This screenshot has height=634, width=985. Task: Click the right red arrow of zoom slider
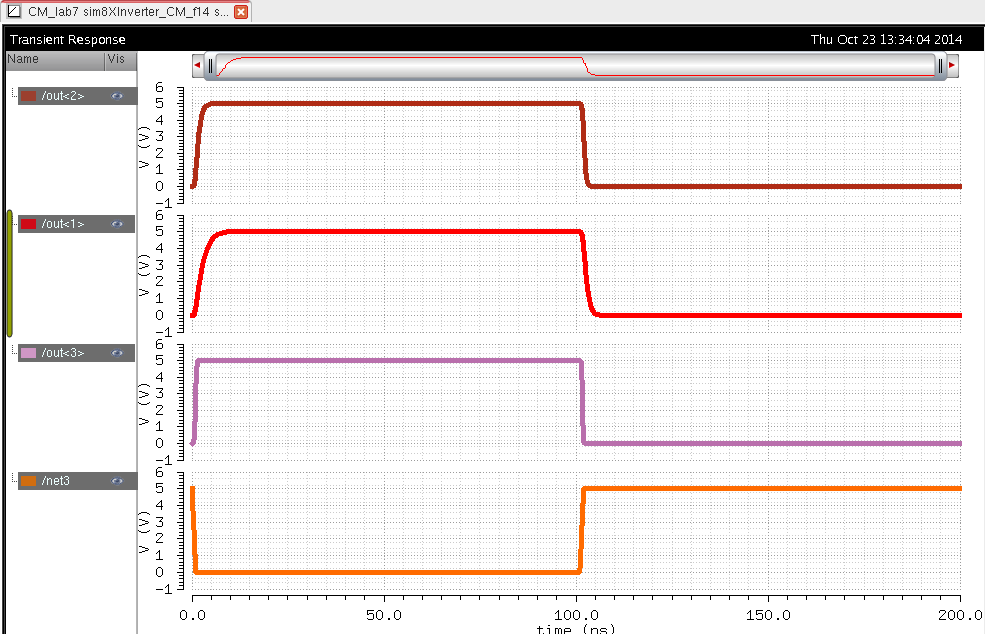point(952,65)
